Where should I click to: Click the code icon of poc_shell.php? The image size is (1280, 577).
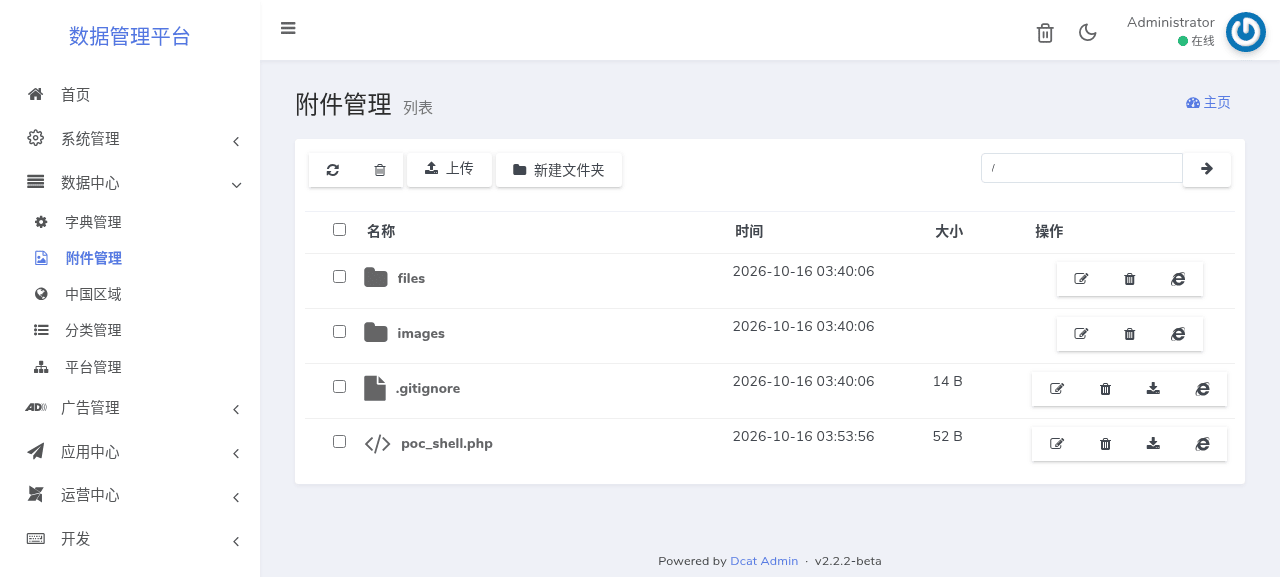[x=378, y=444]
